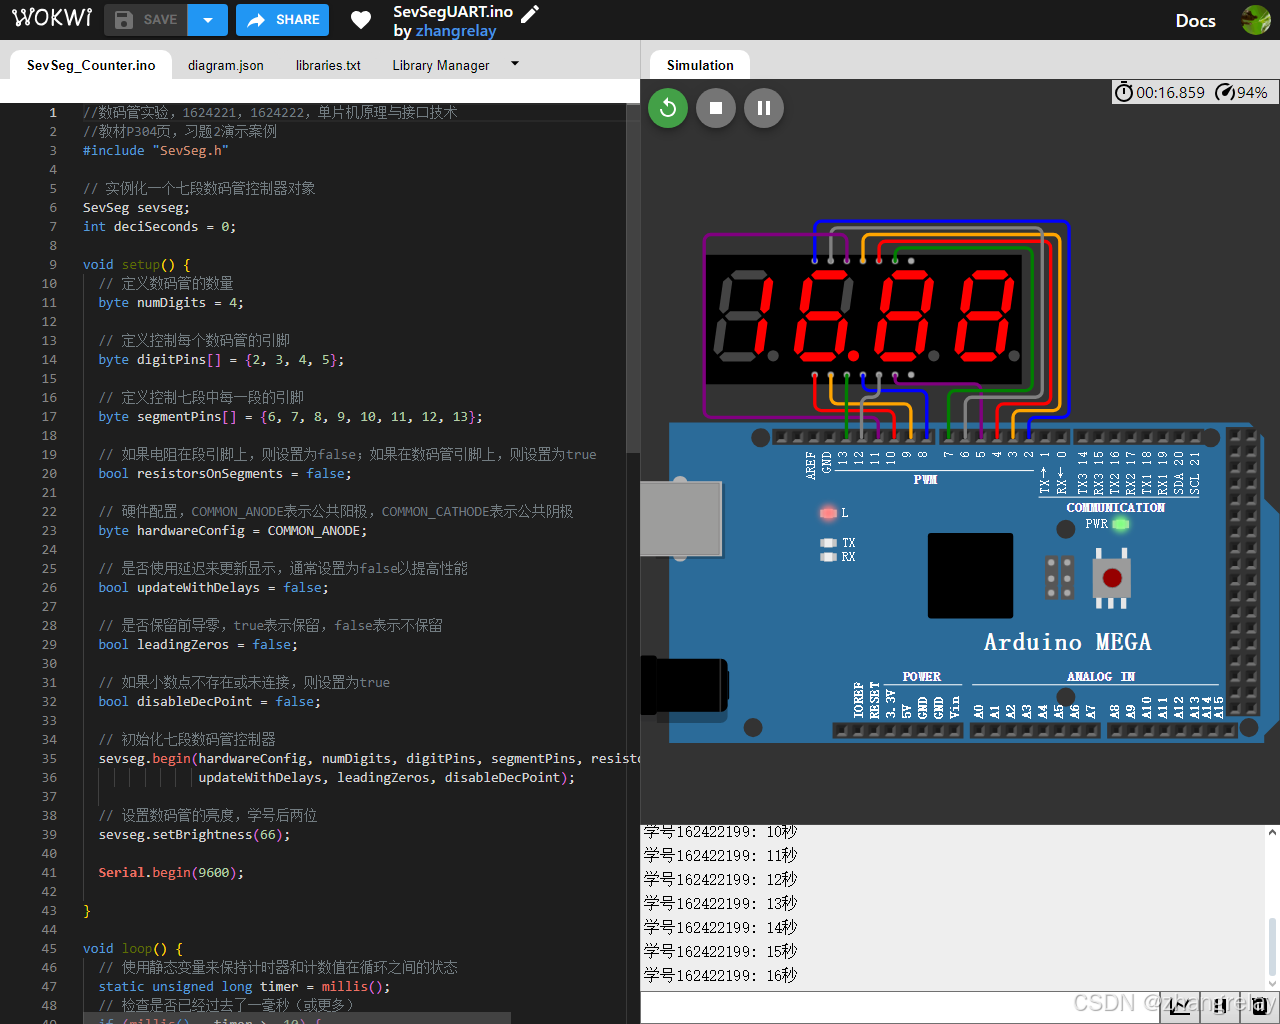
Task: Click the ICSP header on the board
Action: (x=1059, y=577)
